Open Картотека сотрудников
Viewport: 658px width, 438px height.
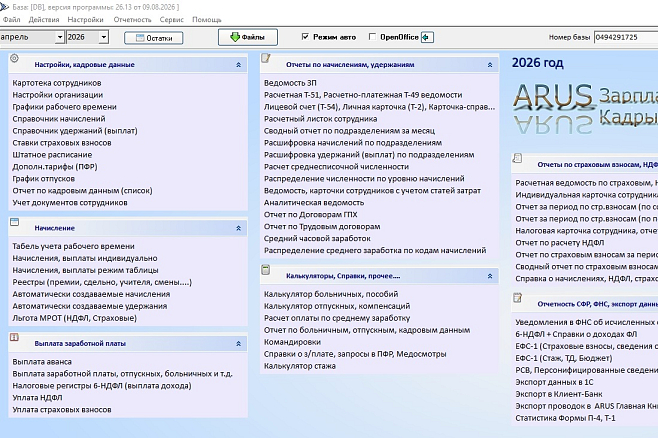(x=57, y=83)
